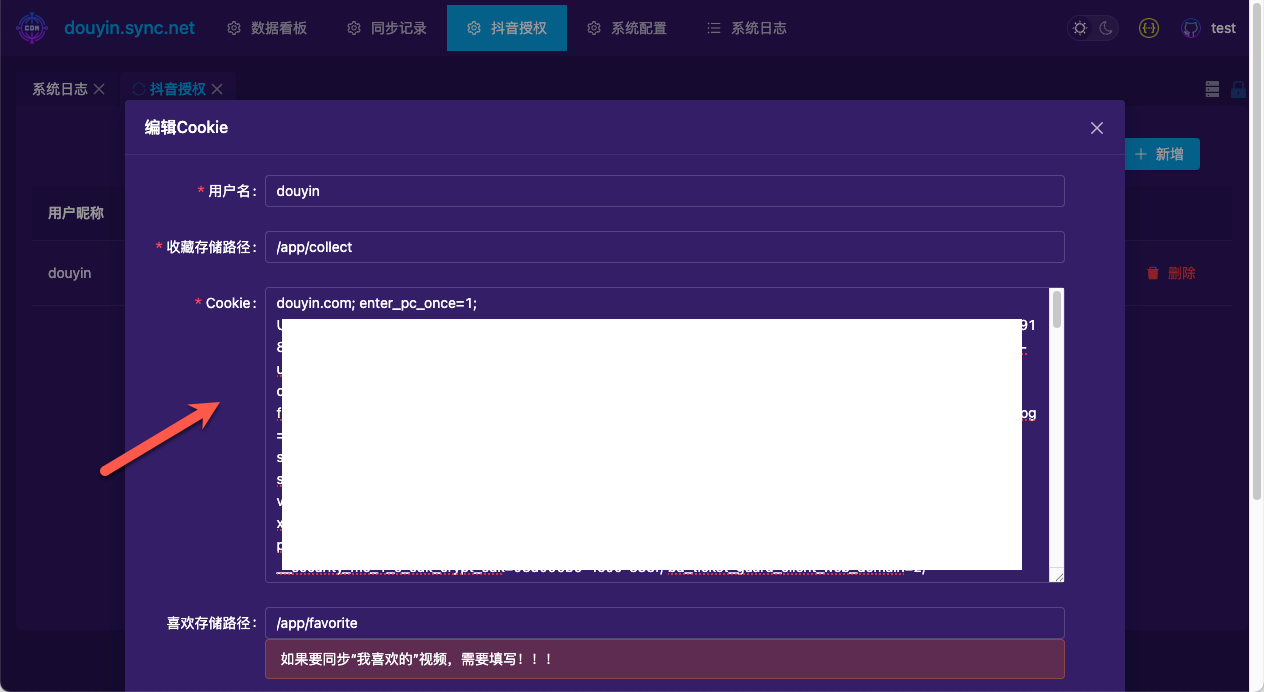Click the gear icon beside 系统配置
The height and width of the screenshot is (692, 1264).
pos(593,28)
